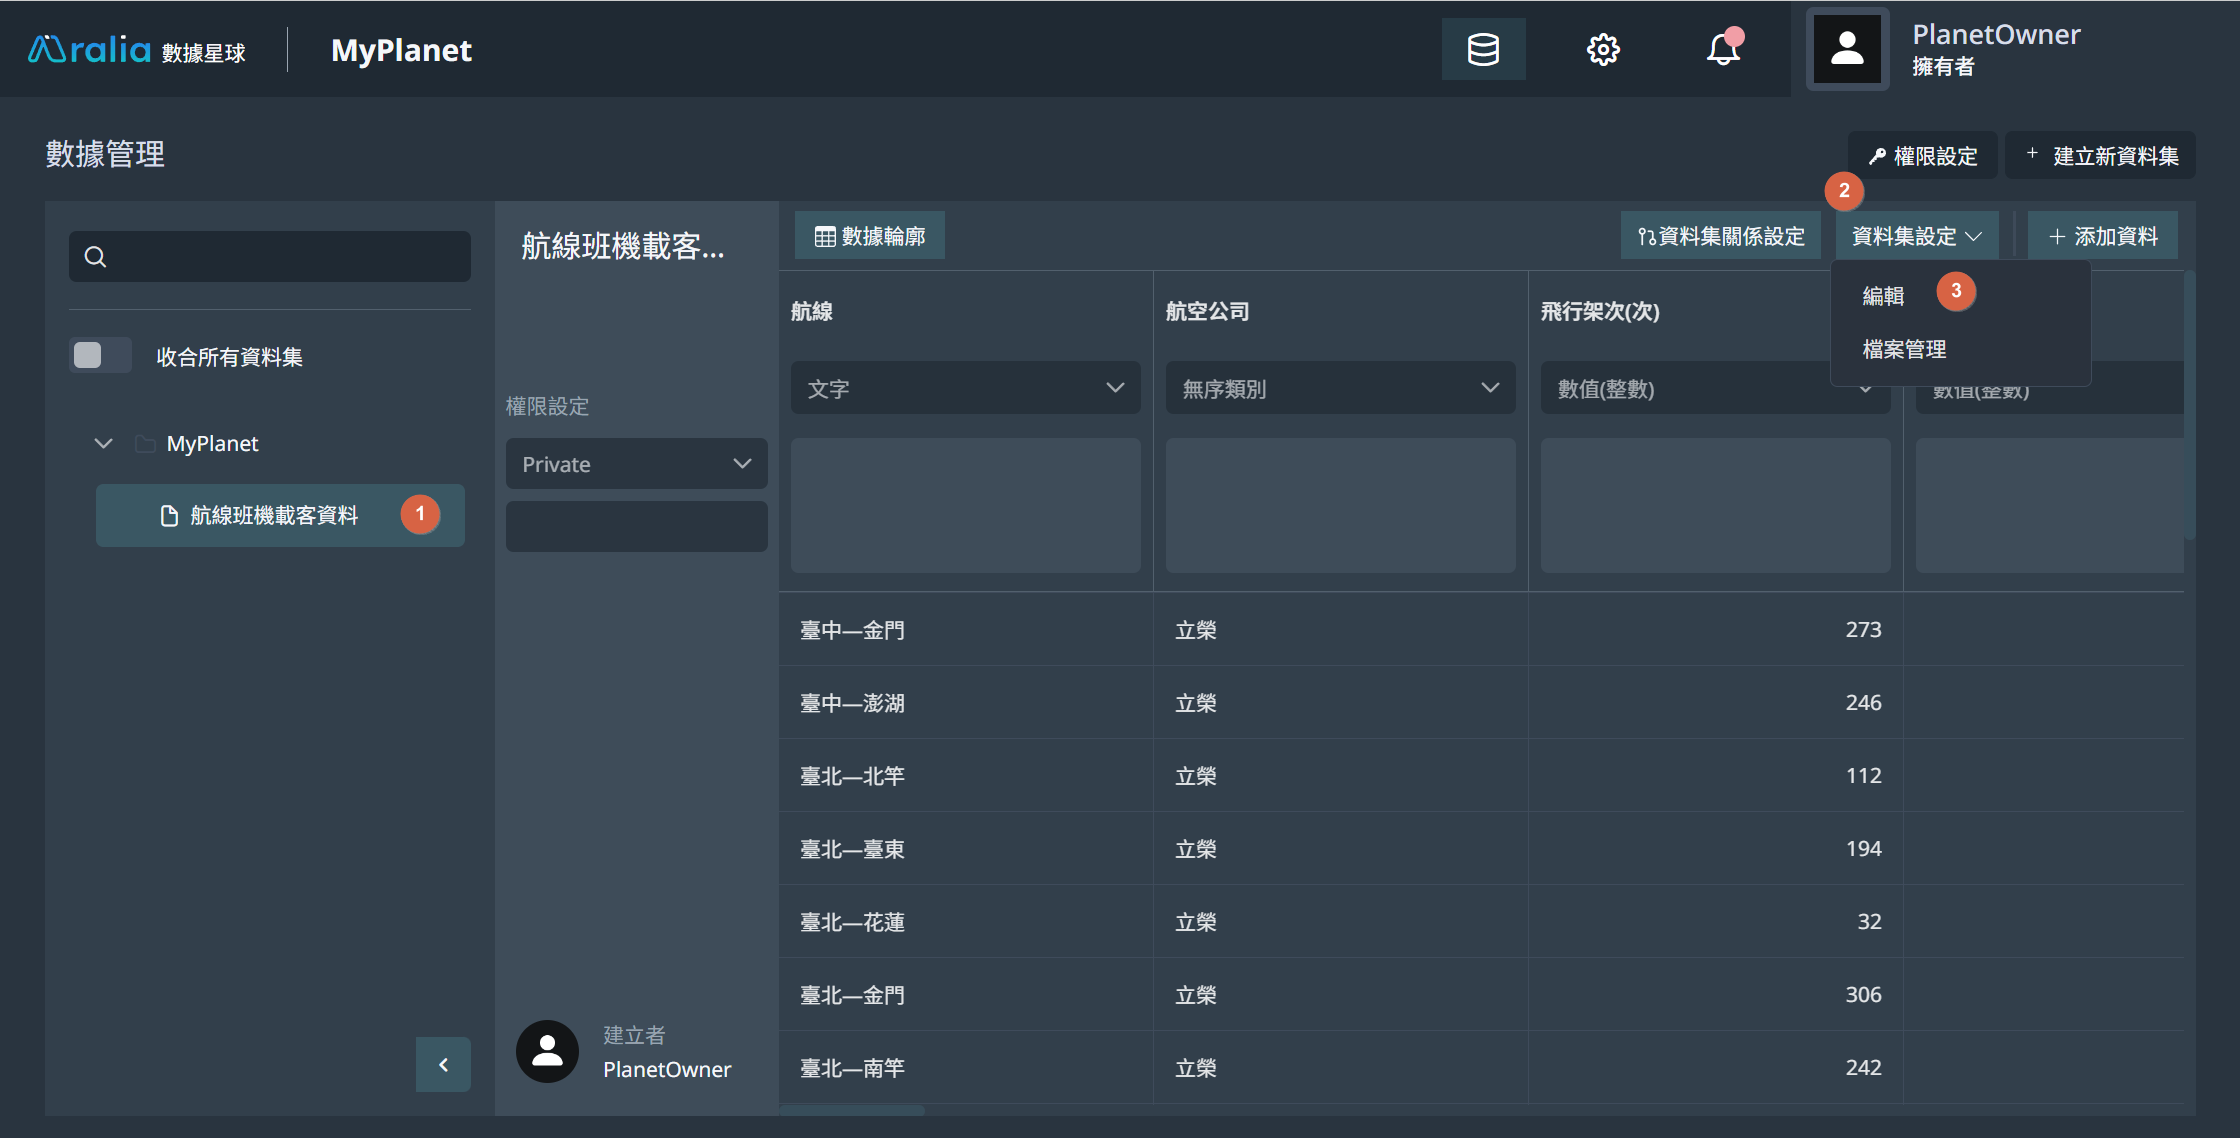
Task: Click the MyPlanet folder icon
Action: (145, 443)
